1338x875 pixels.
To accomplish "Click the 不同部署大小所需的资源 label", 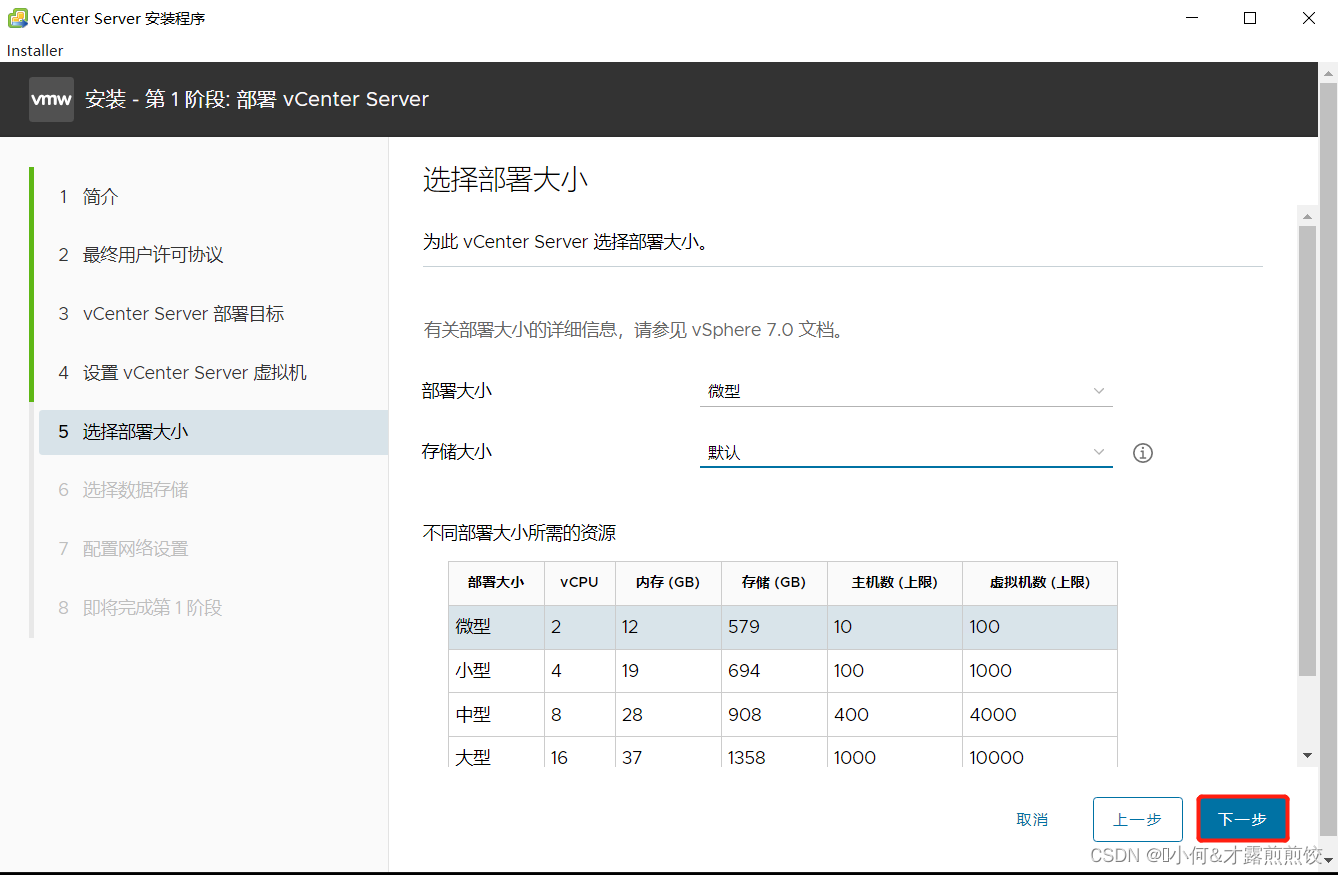I will click(519, 533).
